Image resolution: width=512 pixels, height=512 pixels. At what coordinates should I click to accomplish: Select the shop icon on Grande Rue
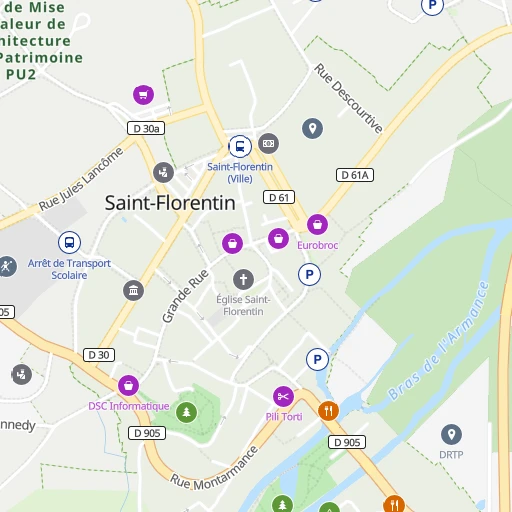[232, 243]
